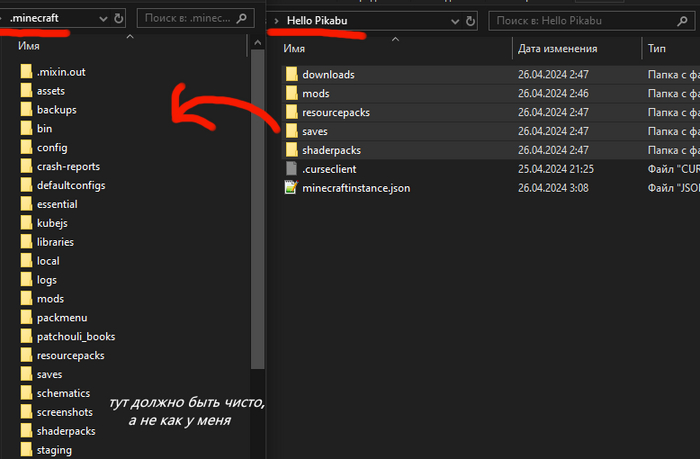This screenshot has width=700, height=459.
Task: Click shaderpacks folder icon in .minecraft window
Action: click(x=26, y=431)
